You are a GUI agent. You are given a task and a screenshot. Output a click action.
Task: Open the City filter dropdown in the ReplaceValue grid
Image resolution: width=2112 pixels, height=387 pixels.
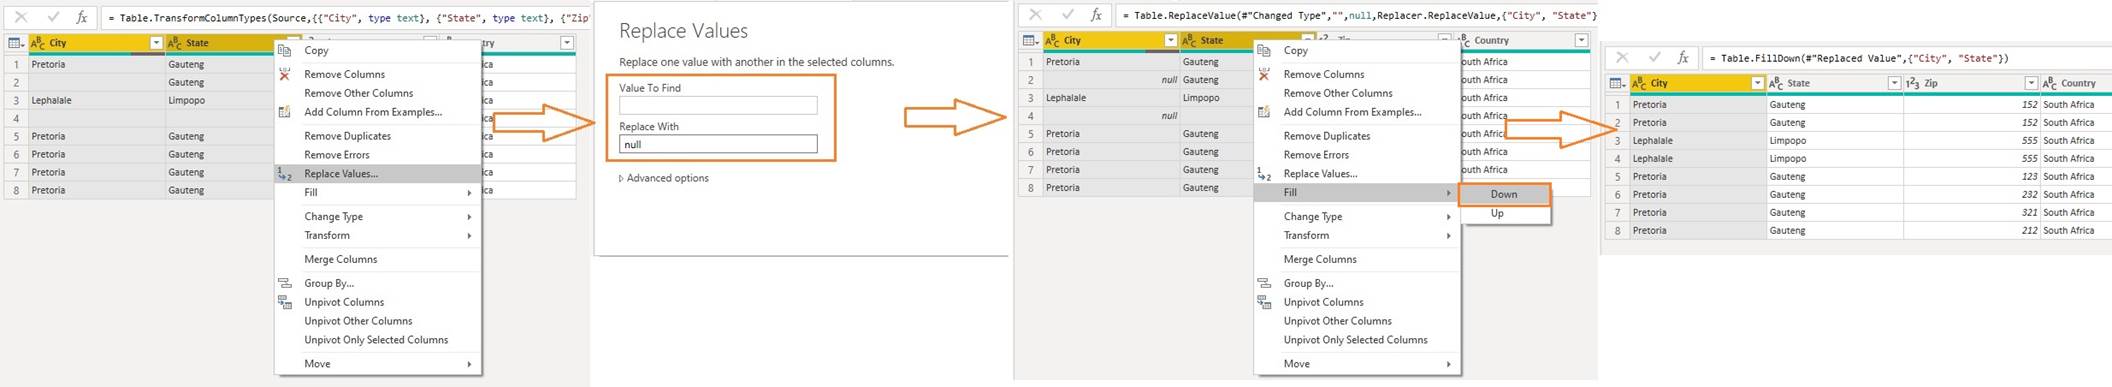pos(1170,40)
